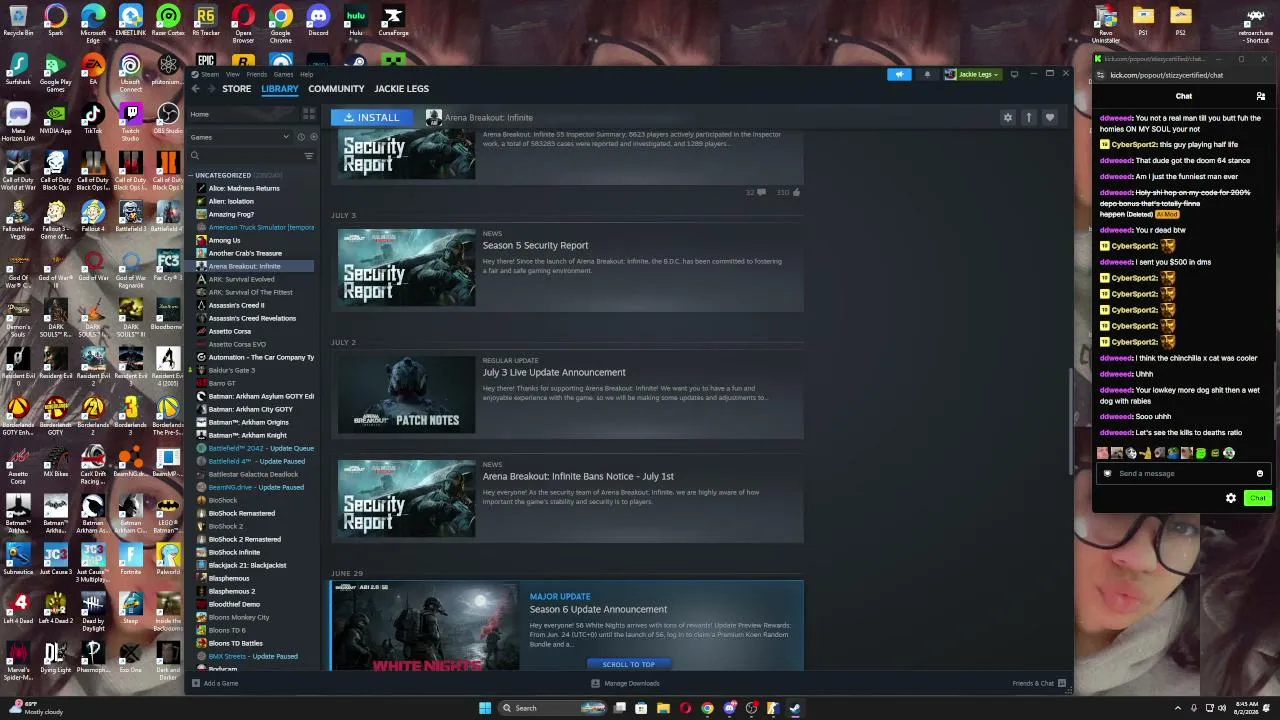Favorite Arena Breakout with the heart icon
The width and height of the screenshot is (1280, 720).
[1049, 118]
